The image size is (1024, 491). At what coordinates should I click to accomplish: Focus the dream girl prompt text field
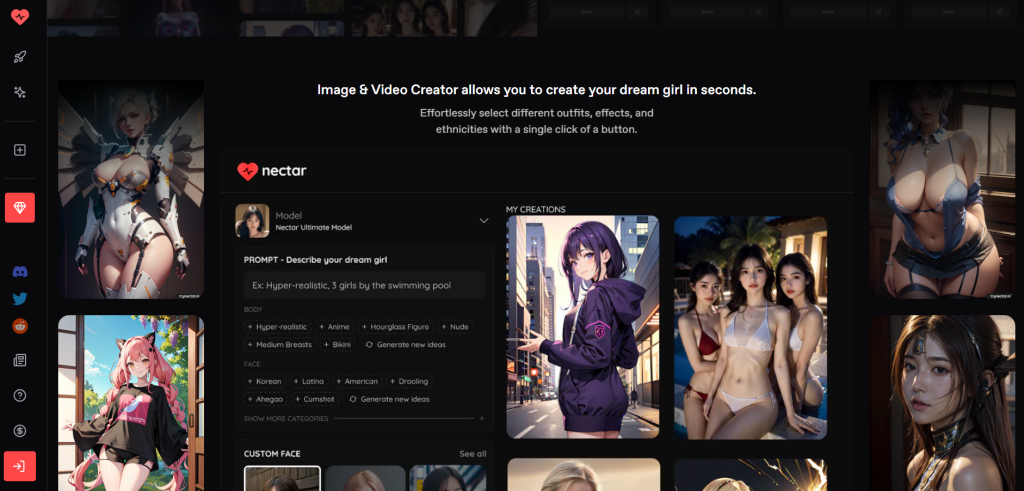point(364,285)
